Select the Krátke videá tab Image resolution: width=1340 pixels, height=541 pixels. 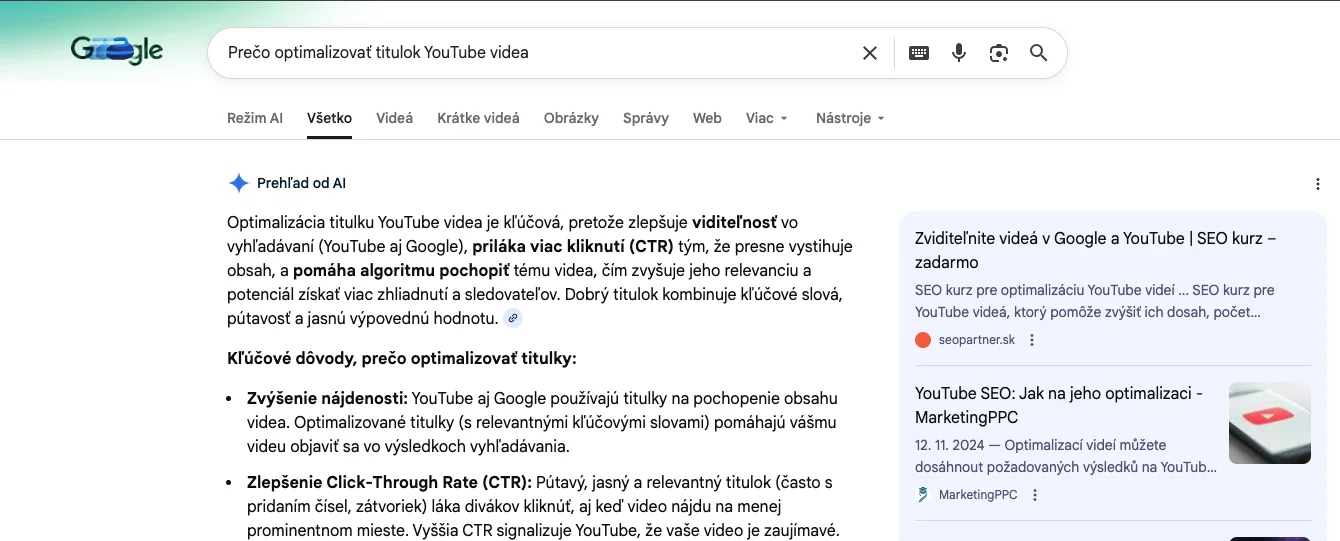(478, 118)
